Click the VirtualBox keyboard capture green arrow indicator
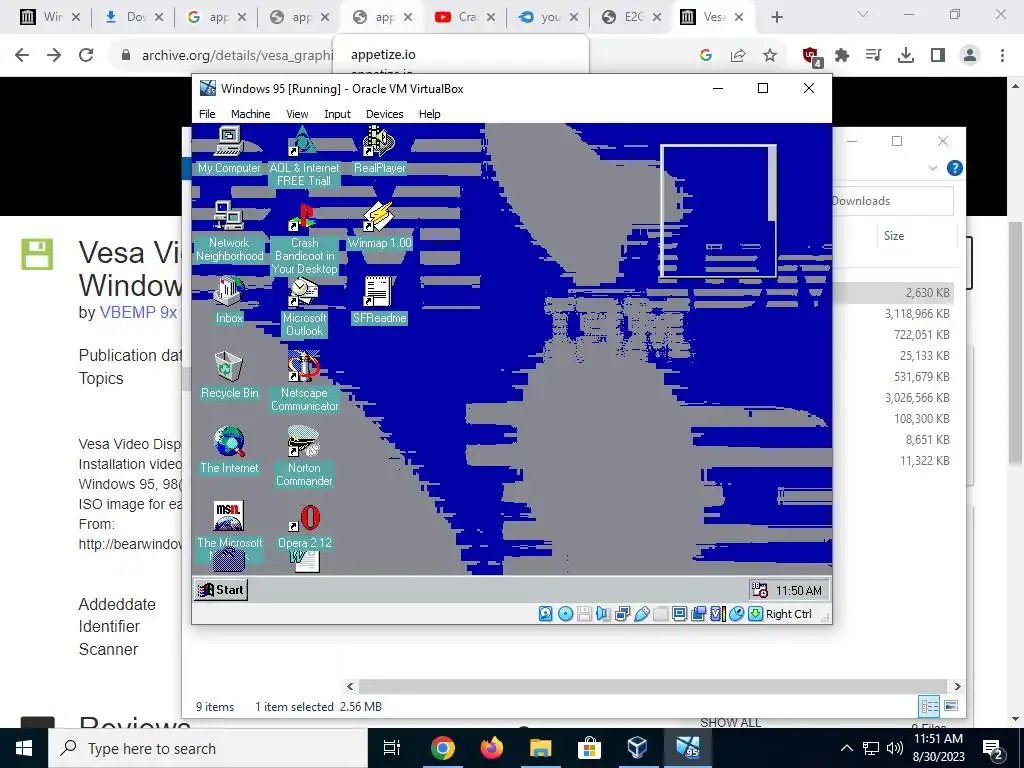This screenshot has width=1024, height=768. coord(756,614)
